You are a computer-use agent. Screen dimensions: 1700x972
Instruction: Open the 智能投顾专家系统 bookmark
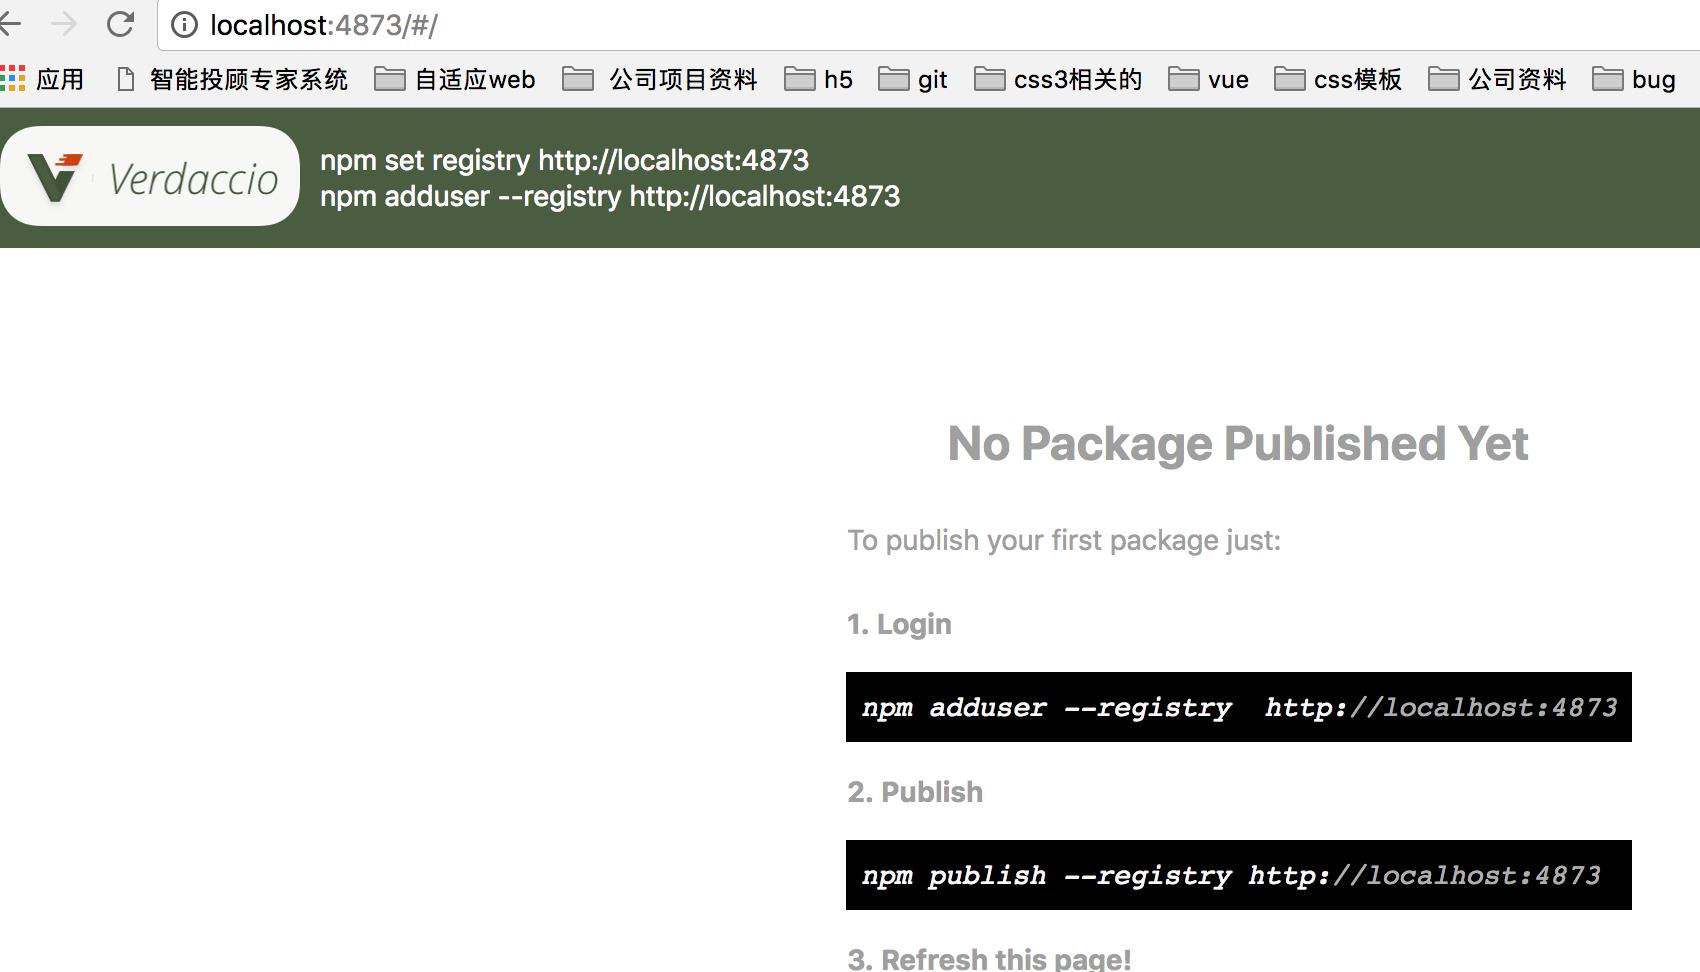click(232, 79)
